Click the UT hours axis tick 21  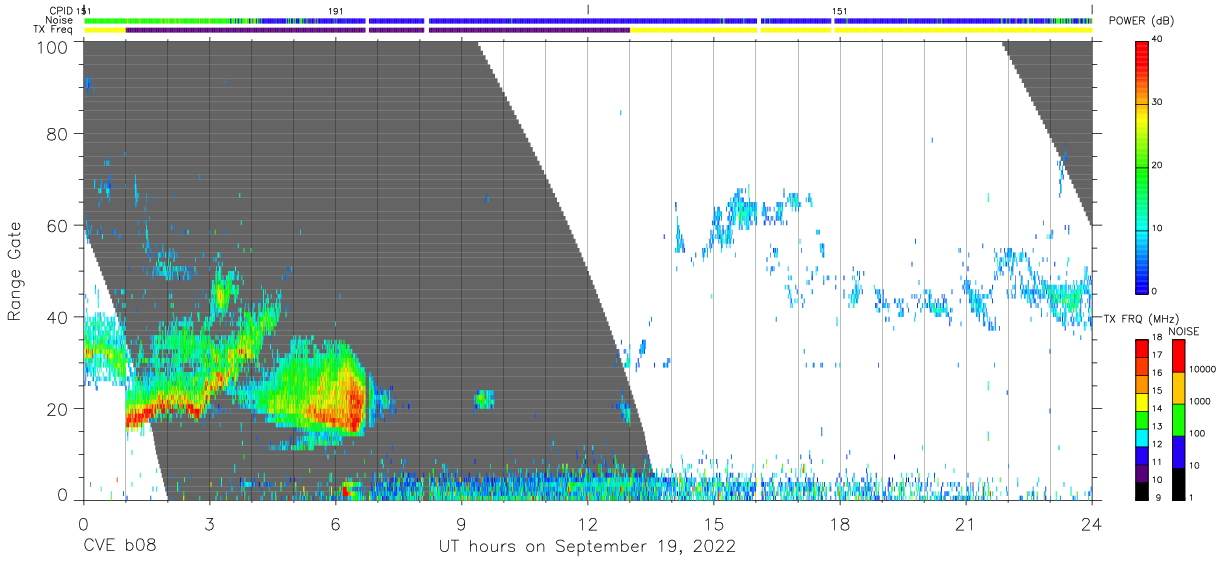tap(966, 524)
